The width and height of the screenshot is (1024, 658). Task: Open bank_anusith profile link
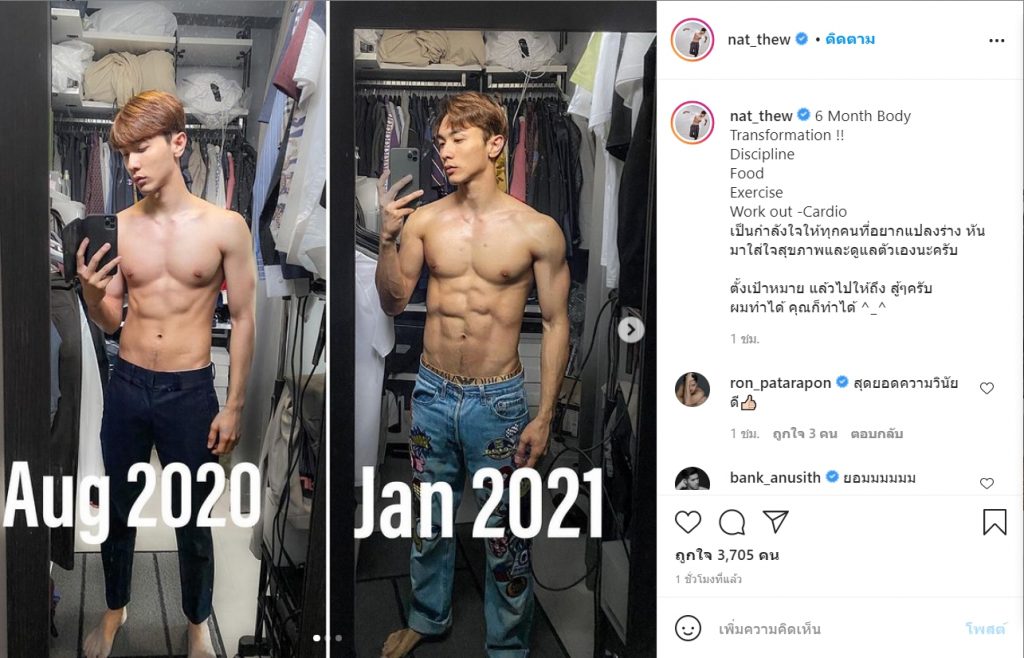pos(775,478)
